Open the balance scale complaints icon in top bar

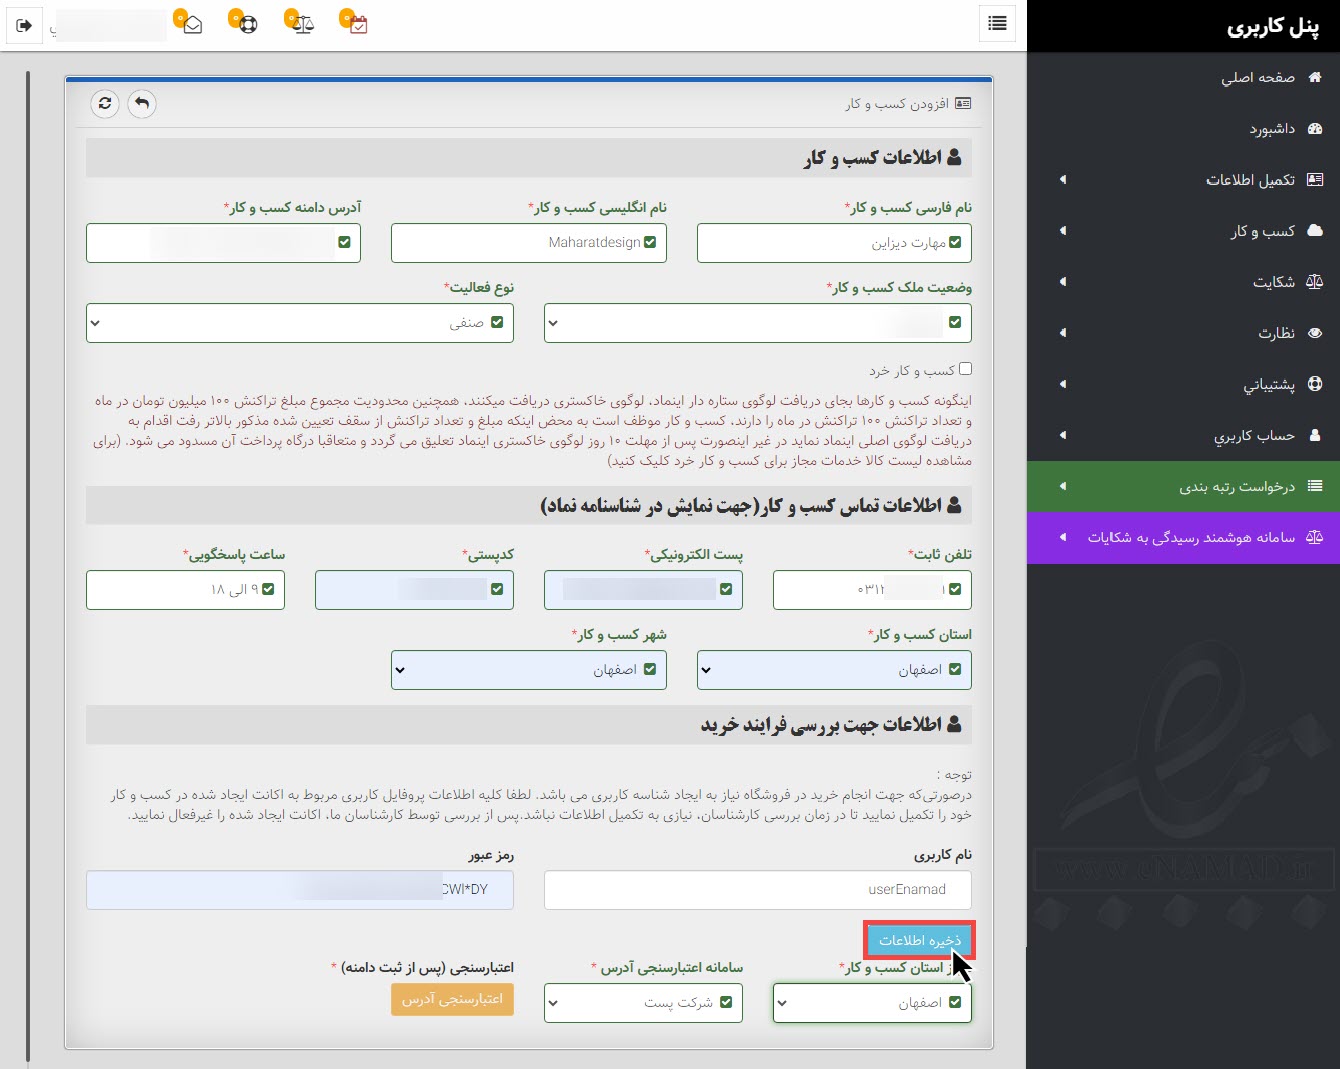tap(304, 24)
